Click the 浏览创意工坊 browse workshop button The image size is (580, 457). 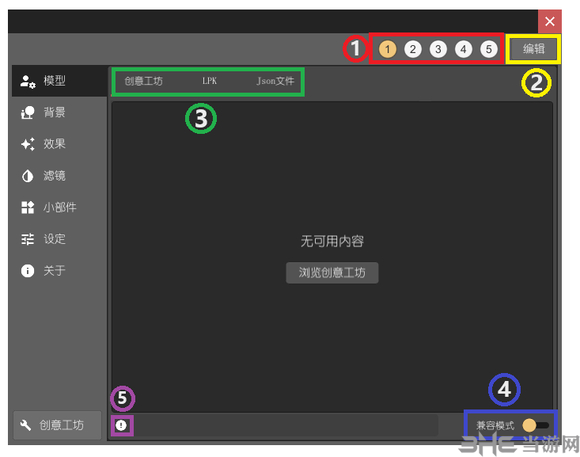(x=332, y=273)
